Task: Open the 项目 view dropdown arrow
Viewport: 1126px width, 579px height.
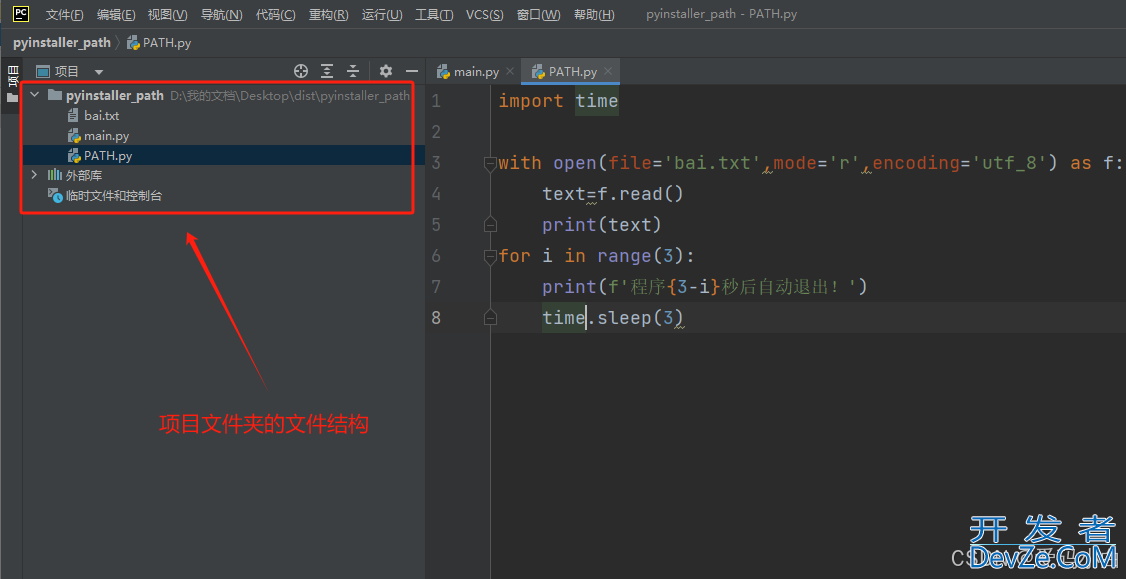Action: pos(99,72)
